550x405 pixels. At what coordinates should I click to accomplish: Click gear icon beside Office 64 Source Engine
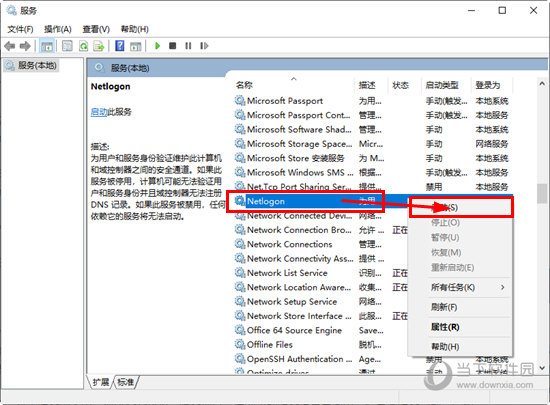[x=240, y=330]
